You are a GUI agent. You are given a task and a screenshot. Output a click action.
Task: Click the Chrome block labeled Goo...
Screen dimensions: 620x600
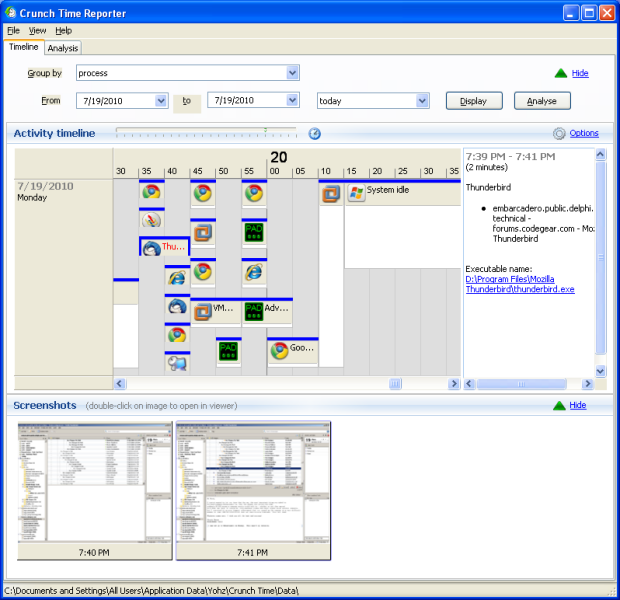pyautogui.click(x=292, y=350)
